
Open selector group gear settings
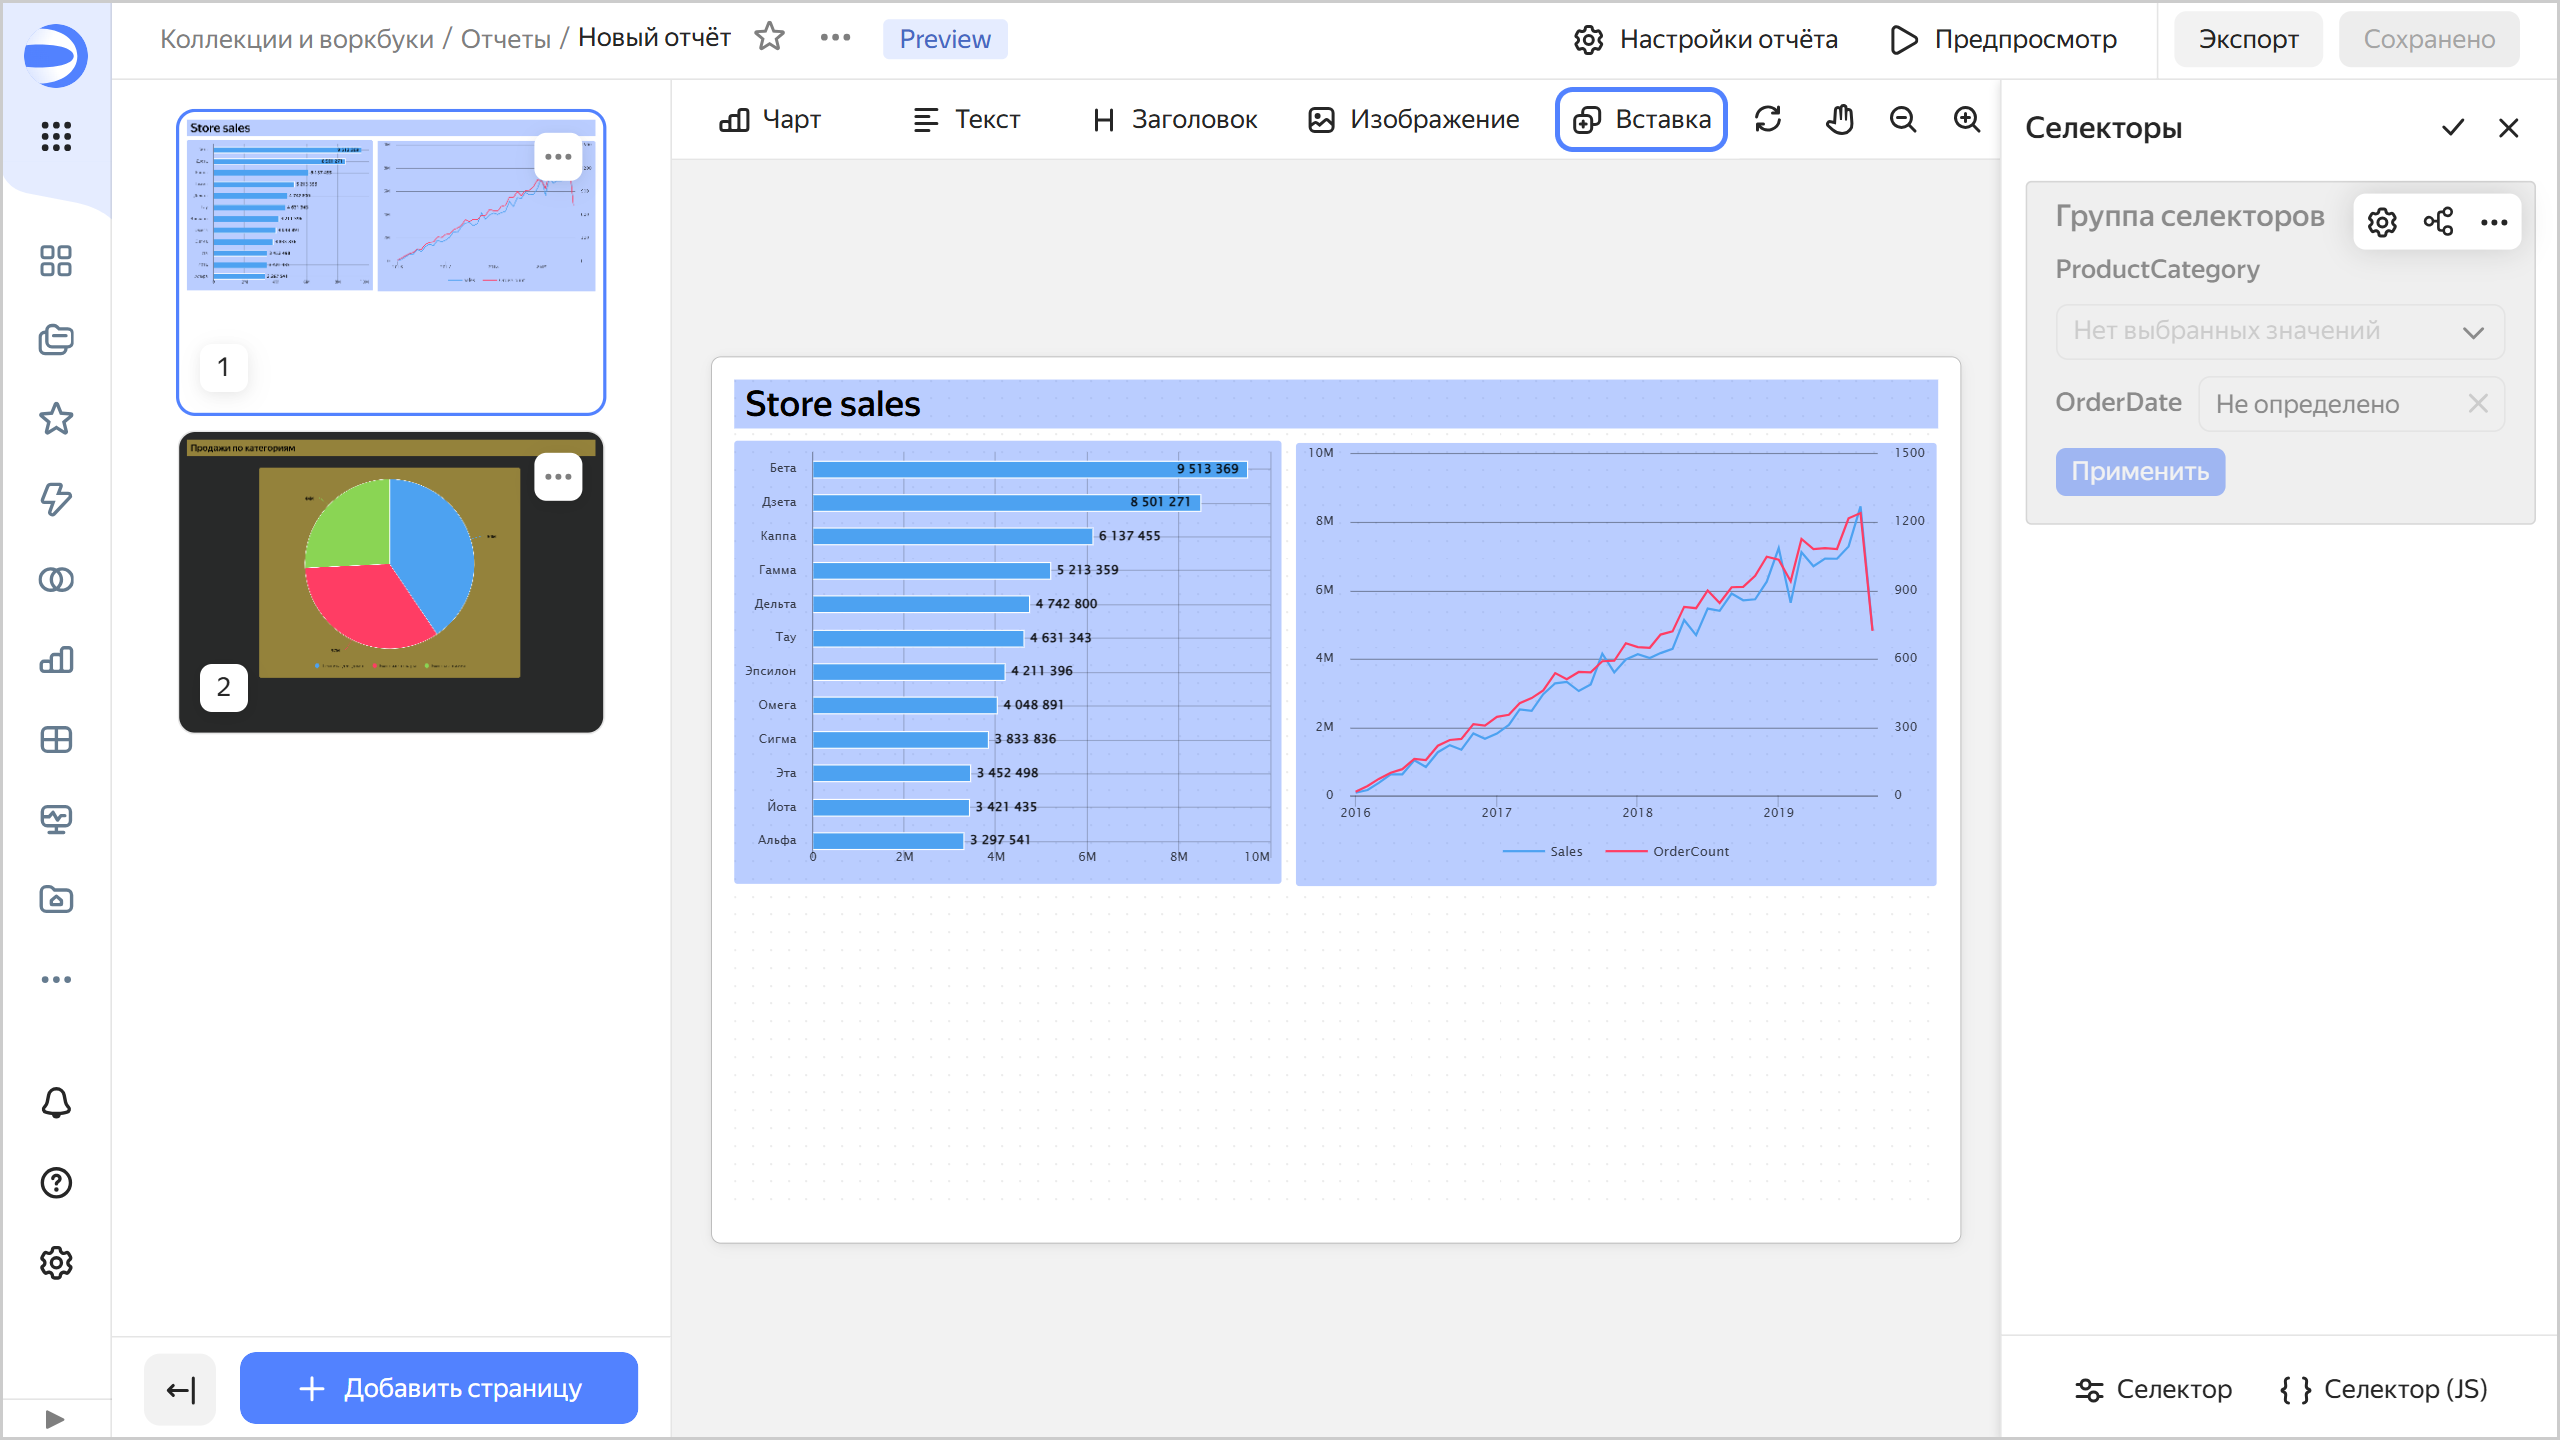pos(2382,222)
